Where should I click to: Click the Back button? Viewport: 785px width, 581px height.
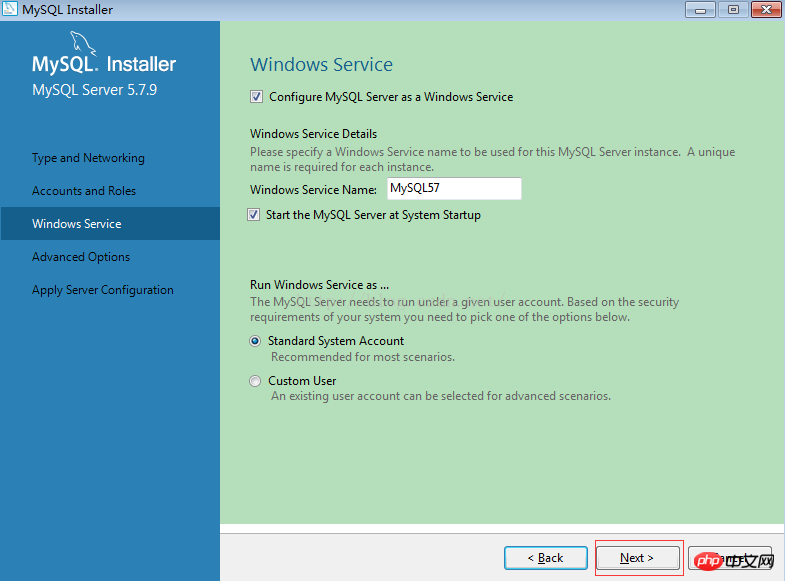tap(546, 557)
